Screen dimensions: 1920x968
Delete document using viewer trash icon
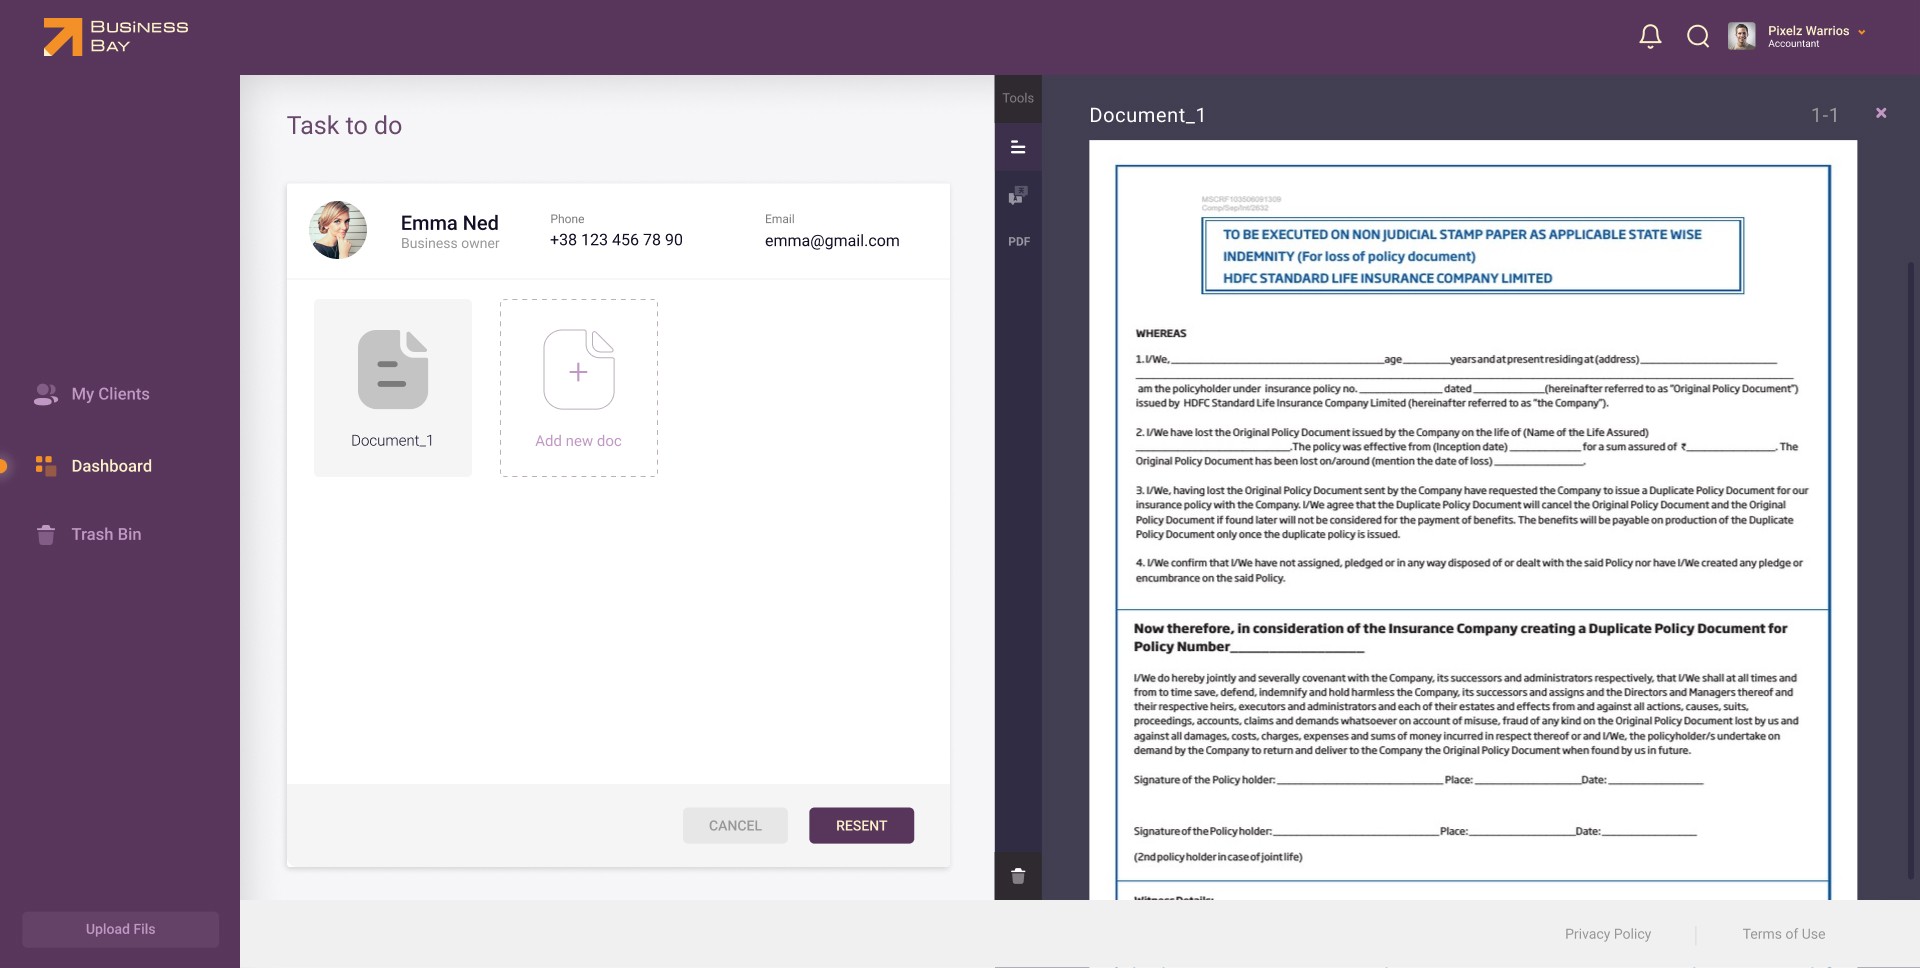1018,876
